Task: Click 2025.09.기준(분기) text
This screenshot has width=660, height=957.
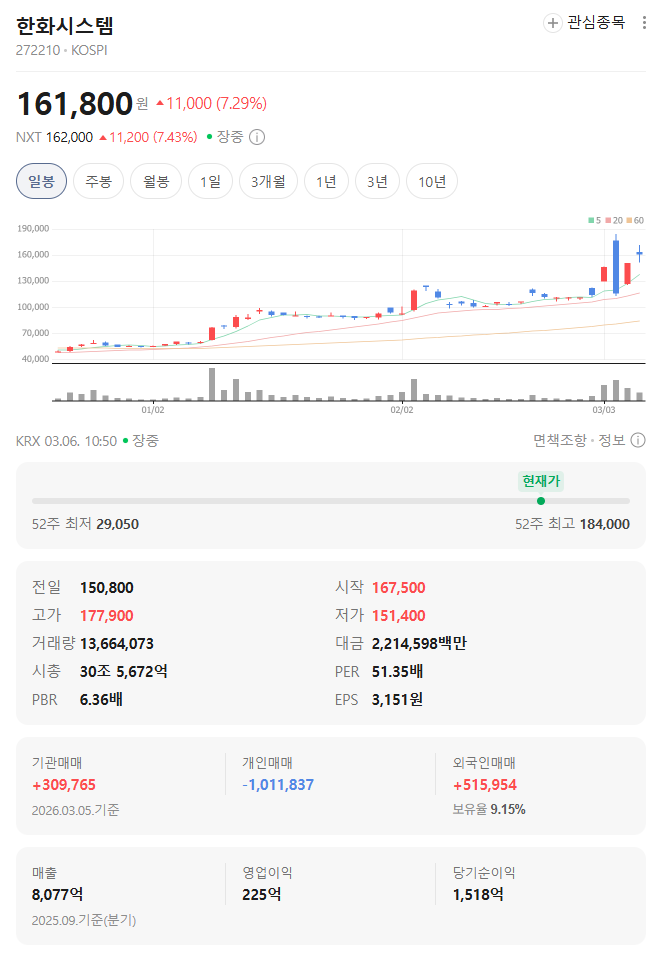Action: pos(84,920)
